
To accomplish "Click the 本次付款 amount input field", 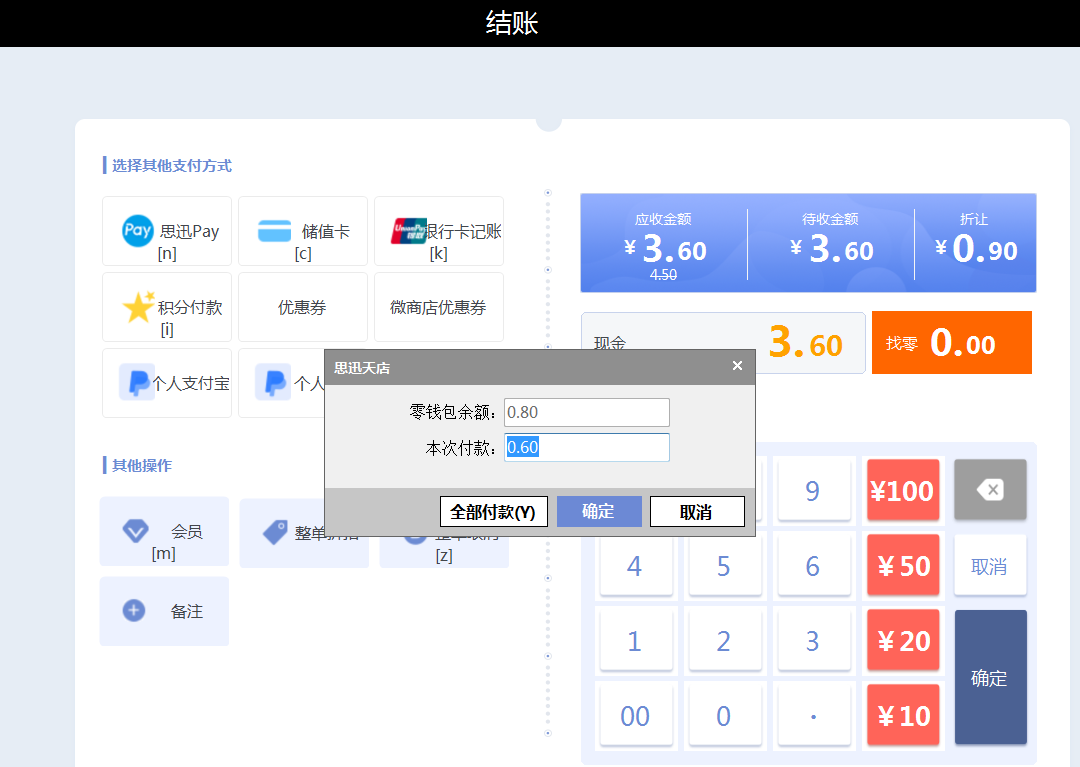I will tap(587, 448).
